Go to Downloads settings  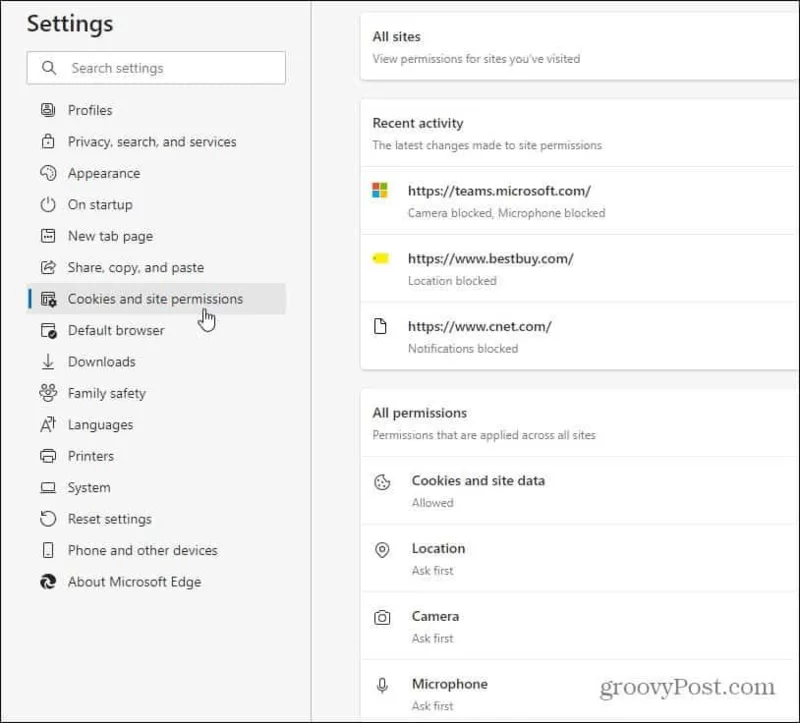pos(156,362)
